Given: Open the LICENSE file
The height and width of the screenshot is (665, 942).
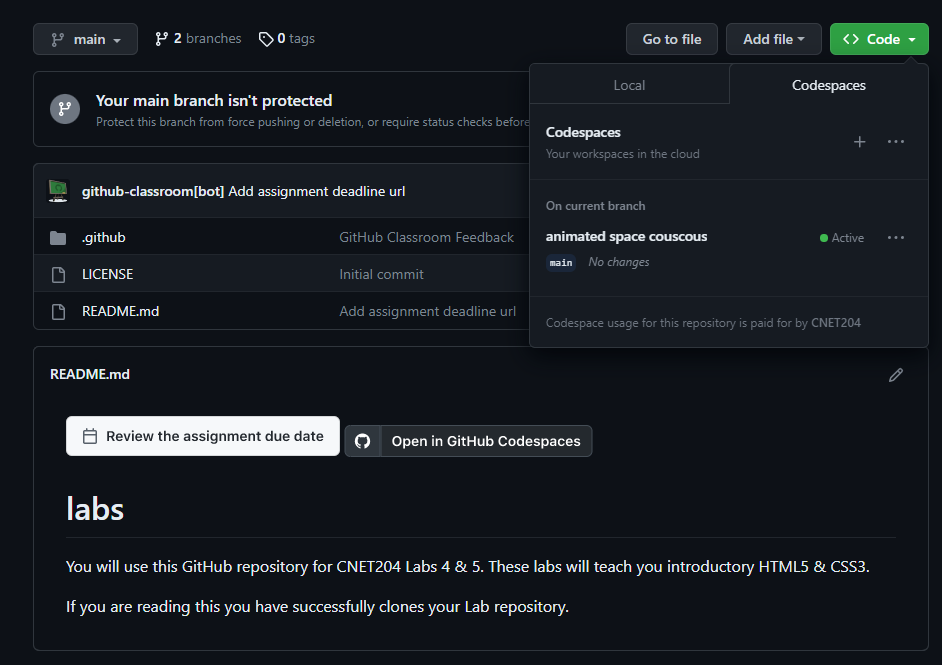Looking at the screenshot, I should (107, 273).
